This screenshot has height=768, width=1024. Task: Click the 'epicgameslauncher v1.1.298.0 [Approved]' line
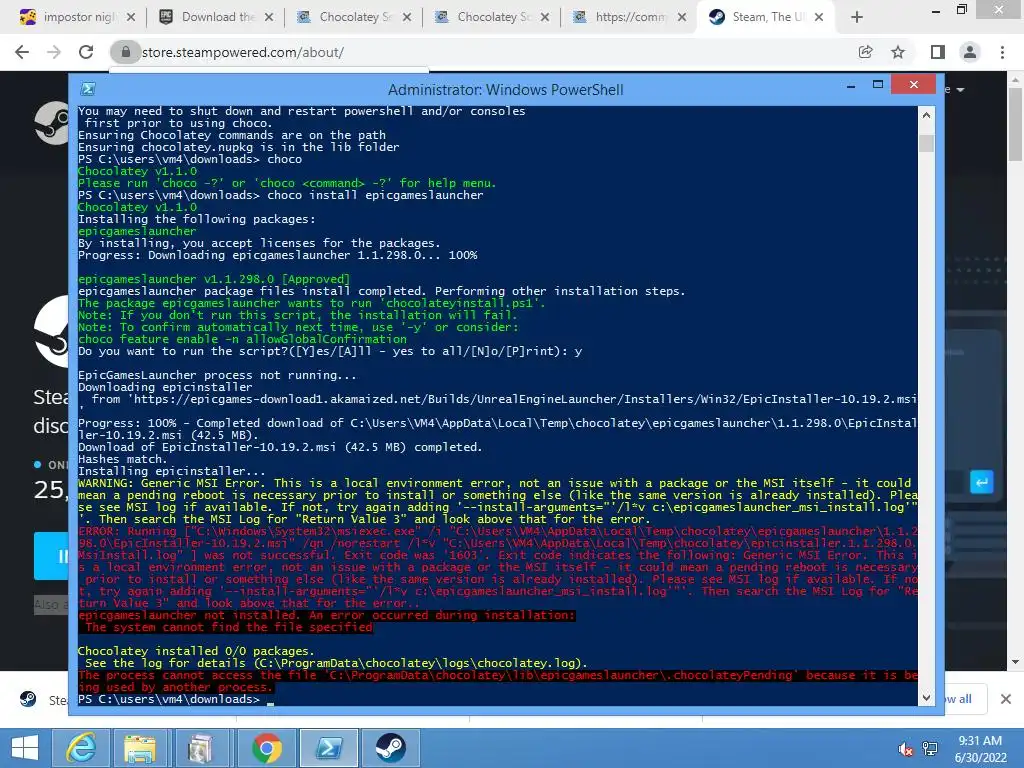point(214,280)
